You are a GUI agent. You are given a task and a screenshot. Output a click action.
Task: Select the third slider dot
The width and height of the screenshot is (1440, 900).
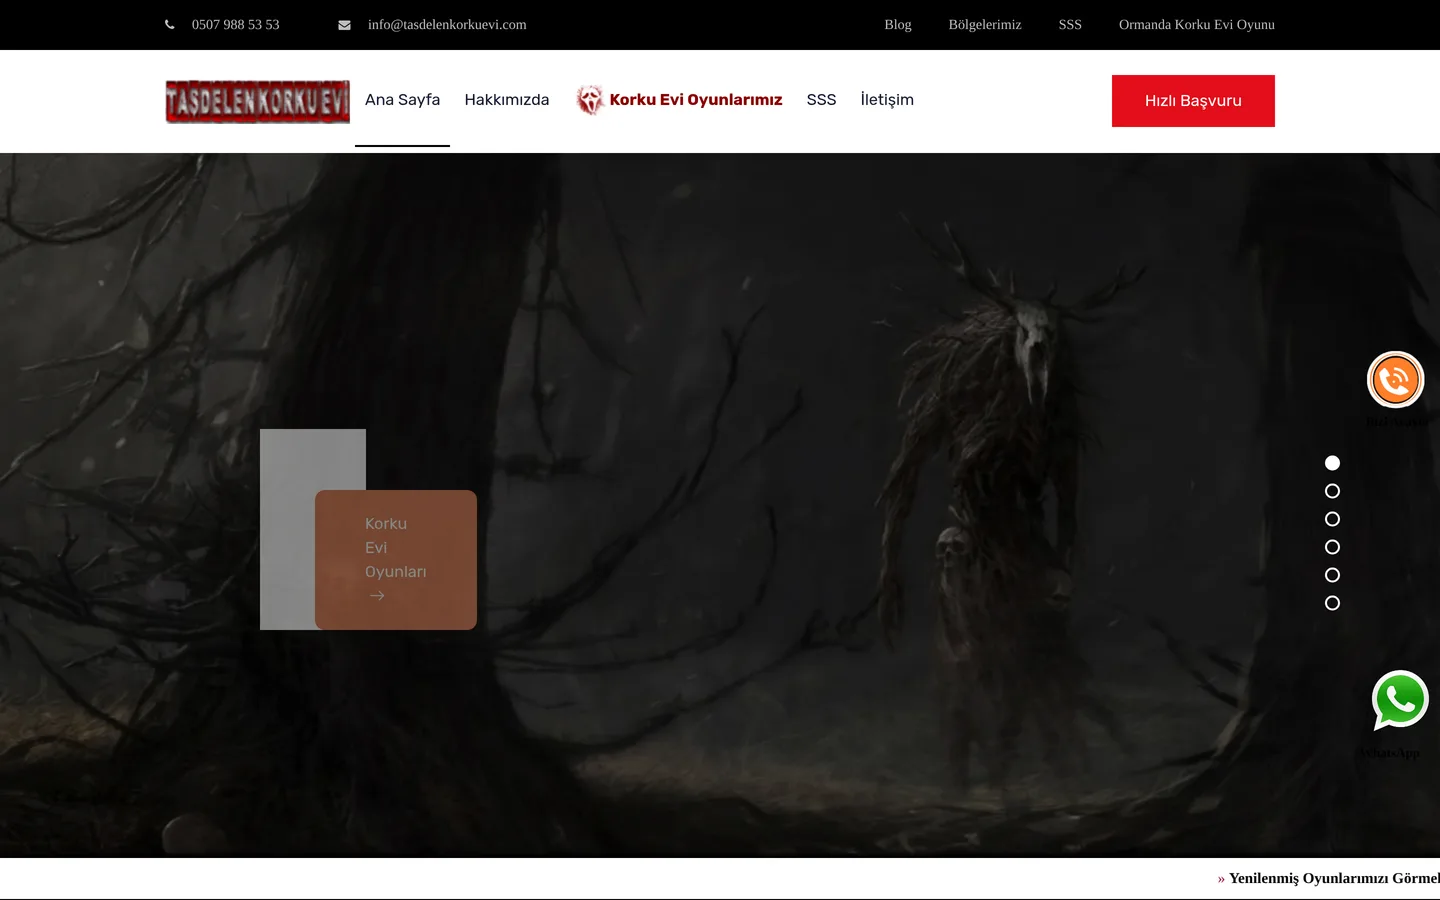1332,519
